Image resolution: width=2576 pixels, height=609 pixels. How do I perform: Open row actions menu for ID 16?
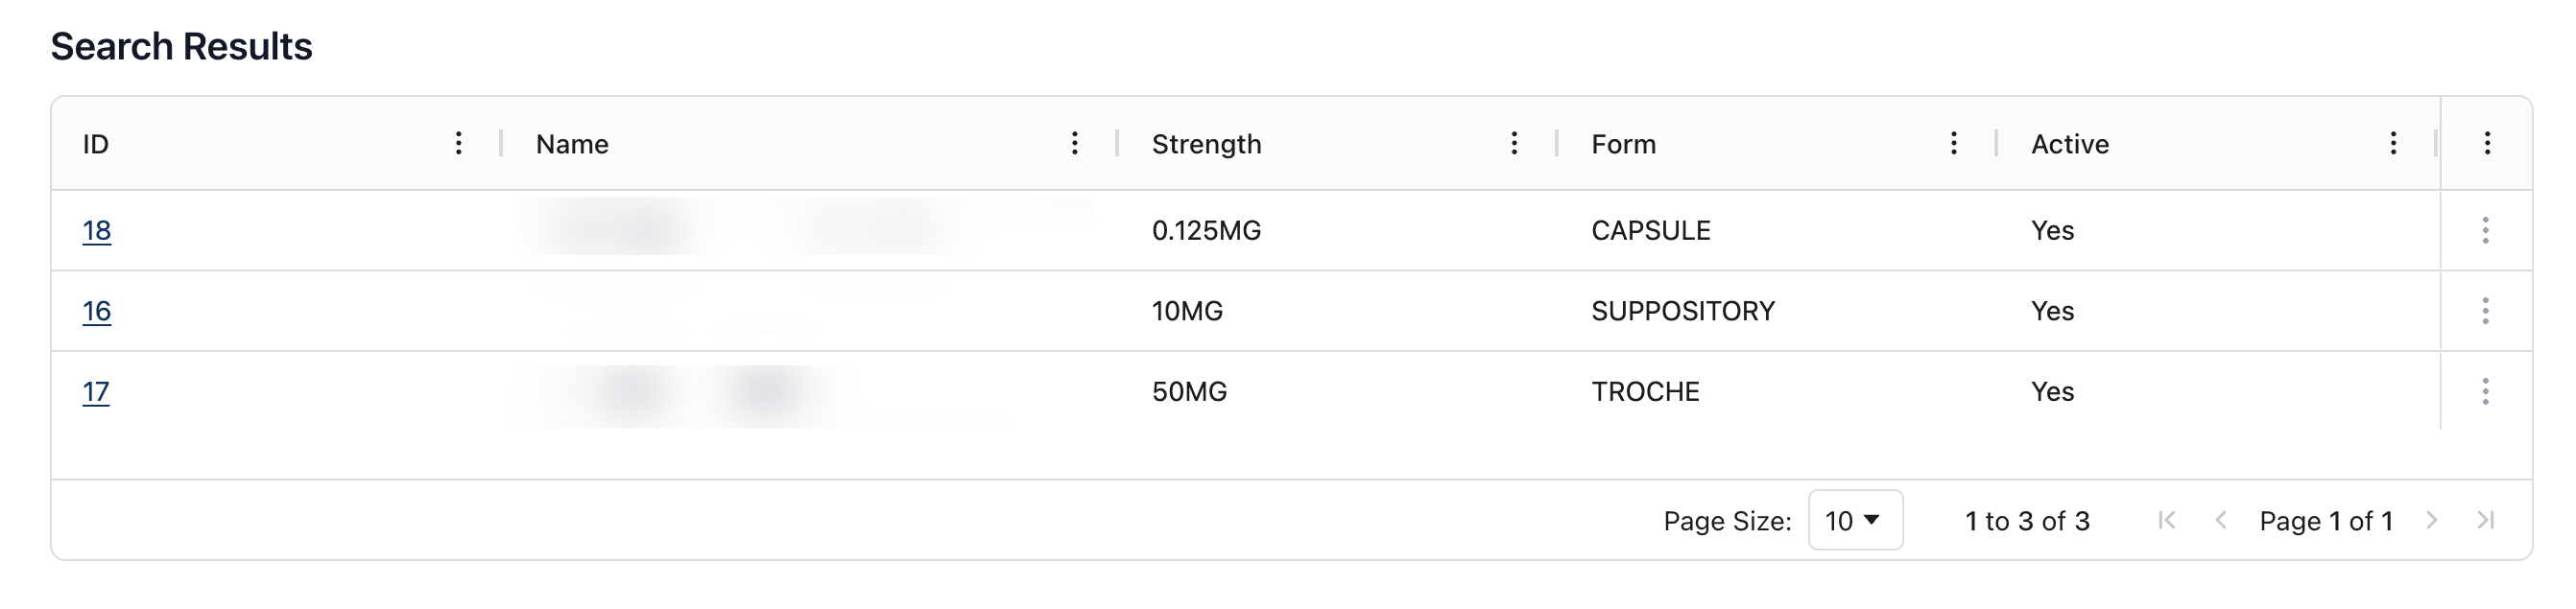click(x=2485, y=311)
